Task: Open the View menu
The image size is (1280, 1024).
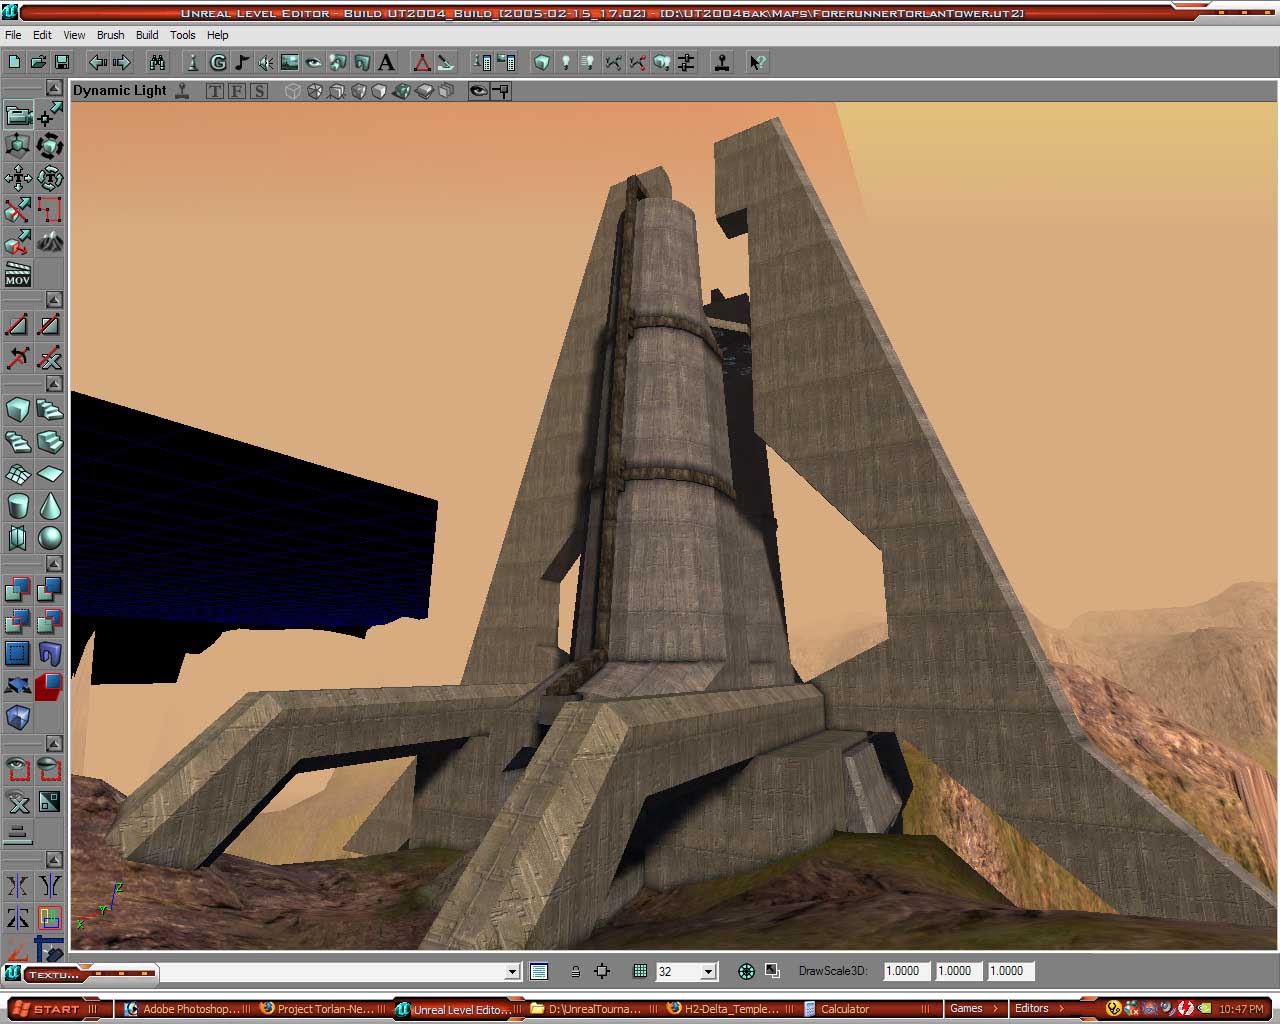Action: pyautogui.click(x=74, y=35)
